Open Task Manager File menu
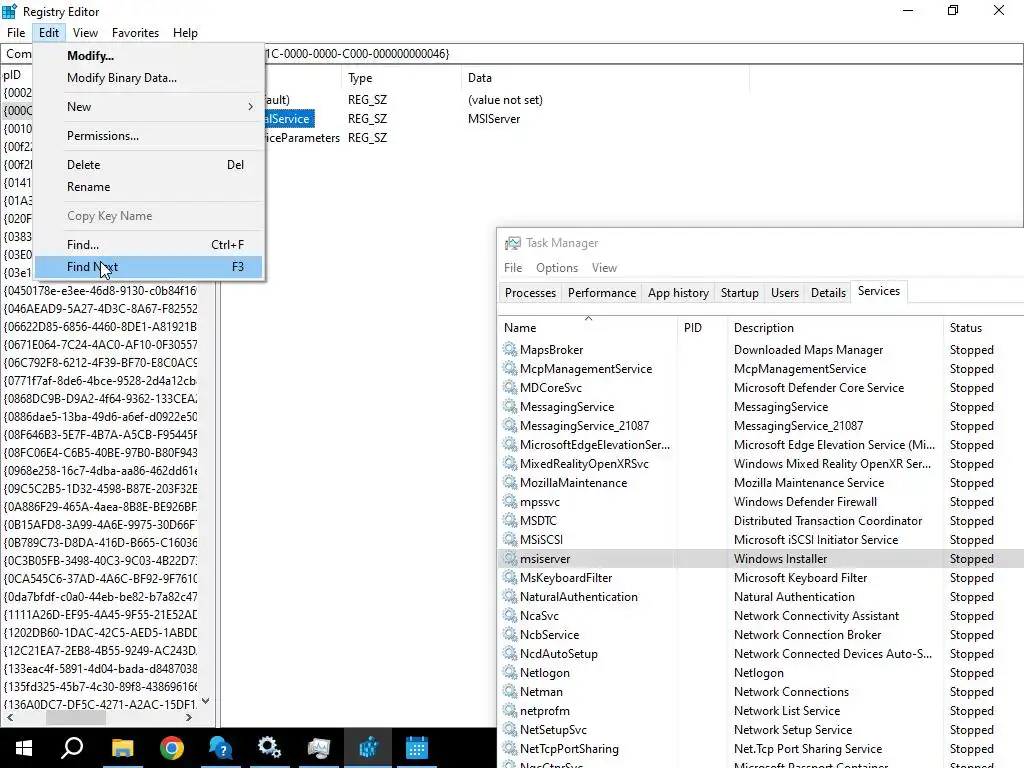This screenshot has width=1024, height=768. tap(513, 268)
